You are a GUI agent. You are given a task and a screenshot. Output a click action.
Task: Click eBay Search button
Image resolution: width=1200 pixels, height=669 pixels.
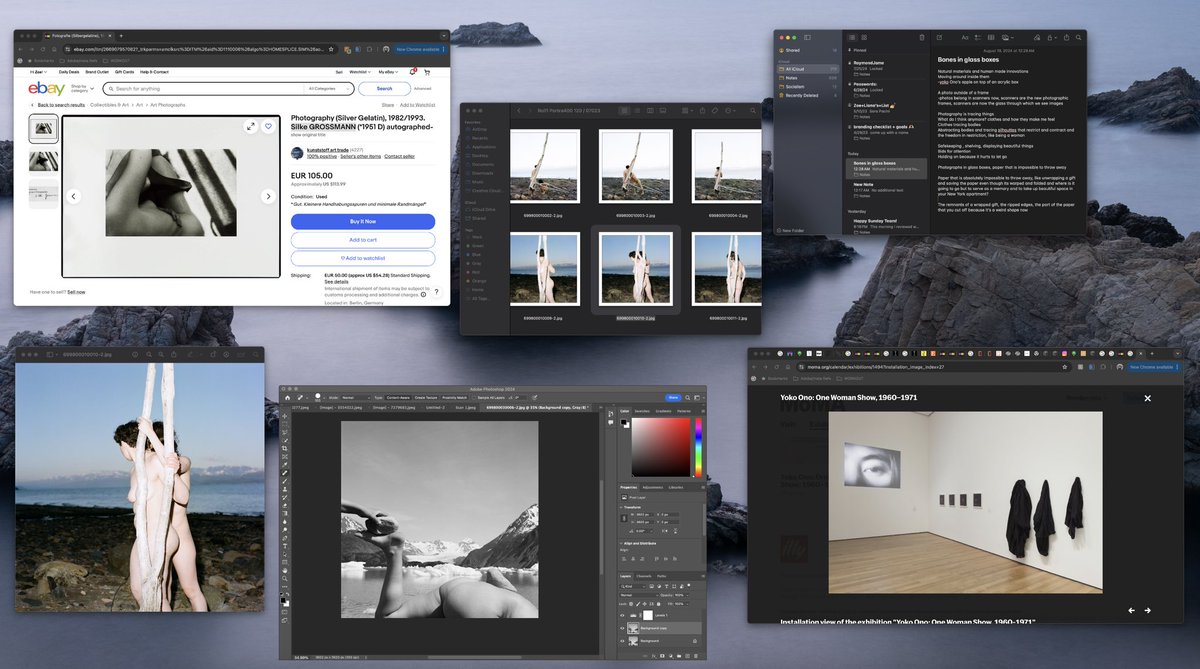click(384, 88)
